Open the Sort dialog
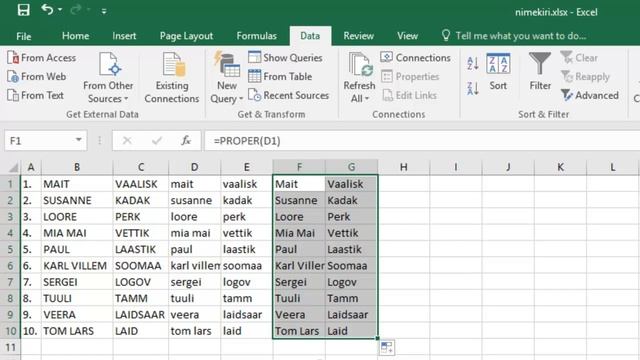The image size is (640, 360). [x=498, y=72]
